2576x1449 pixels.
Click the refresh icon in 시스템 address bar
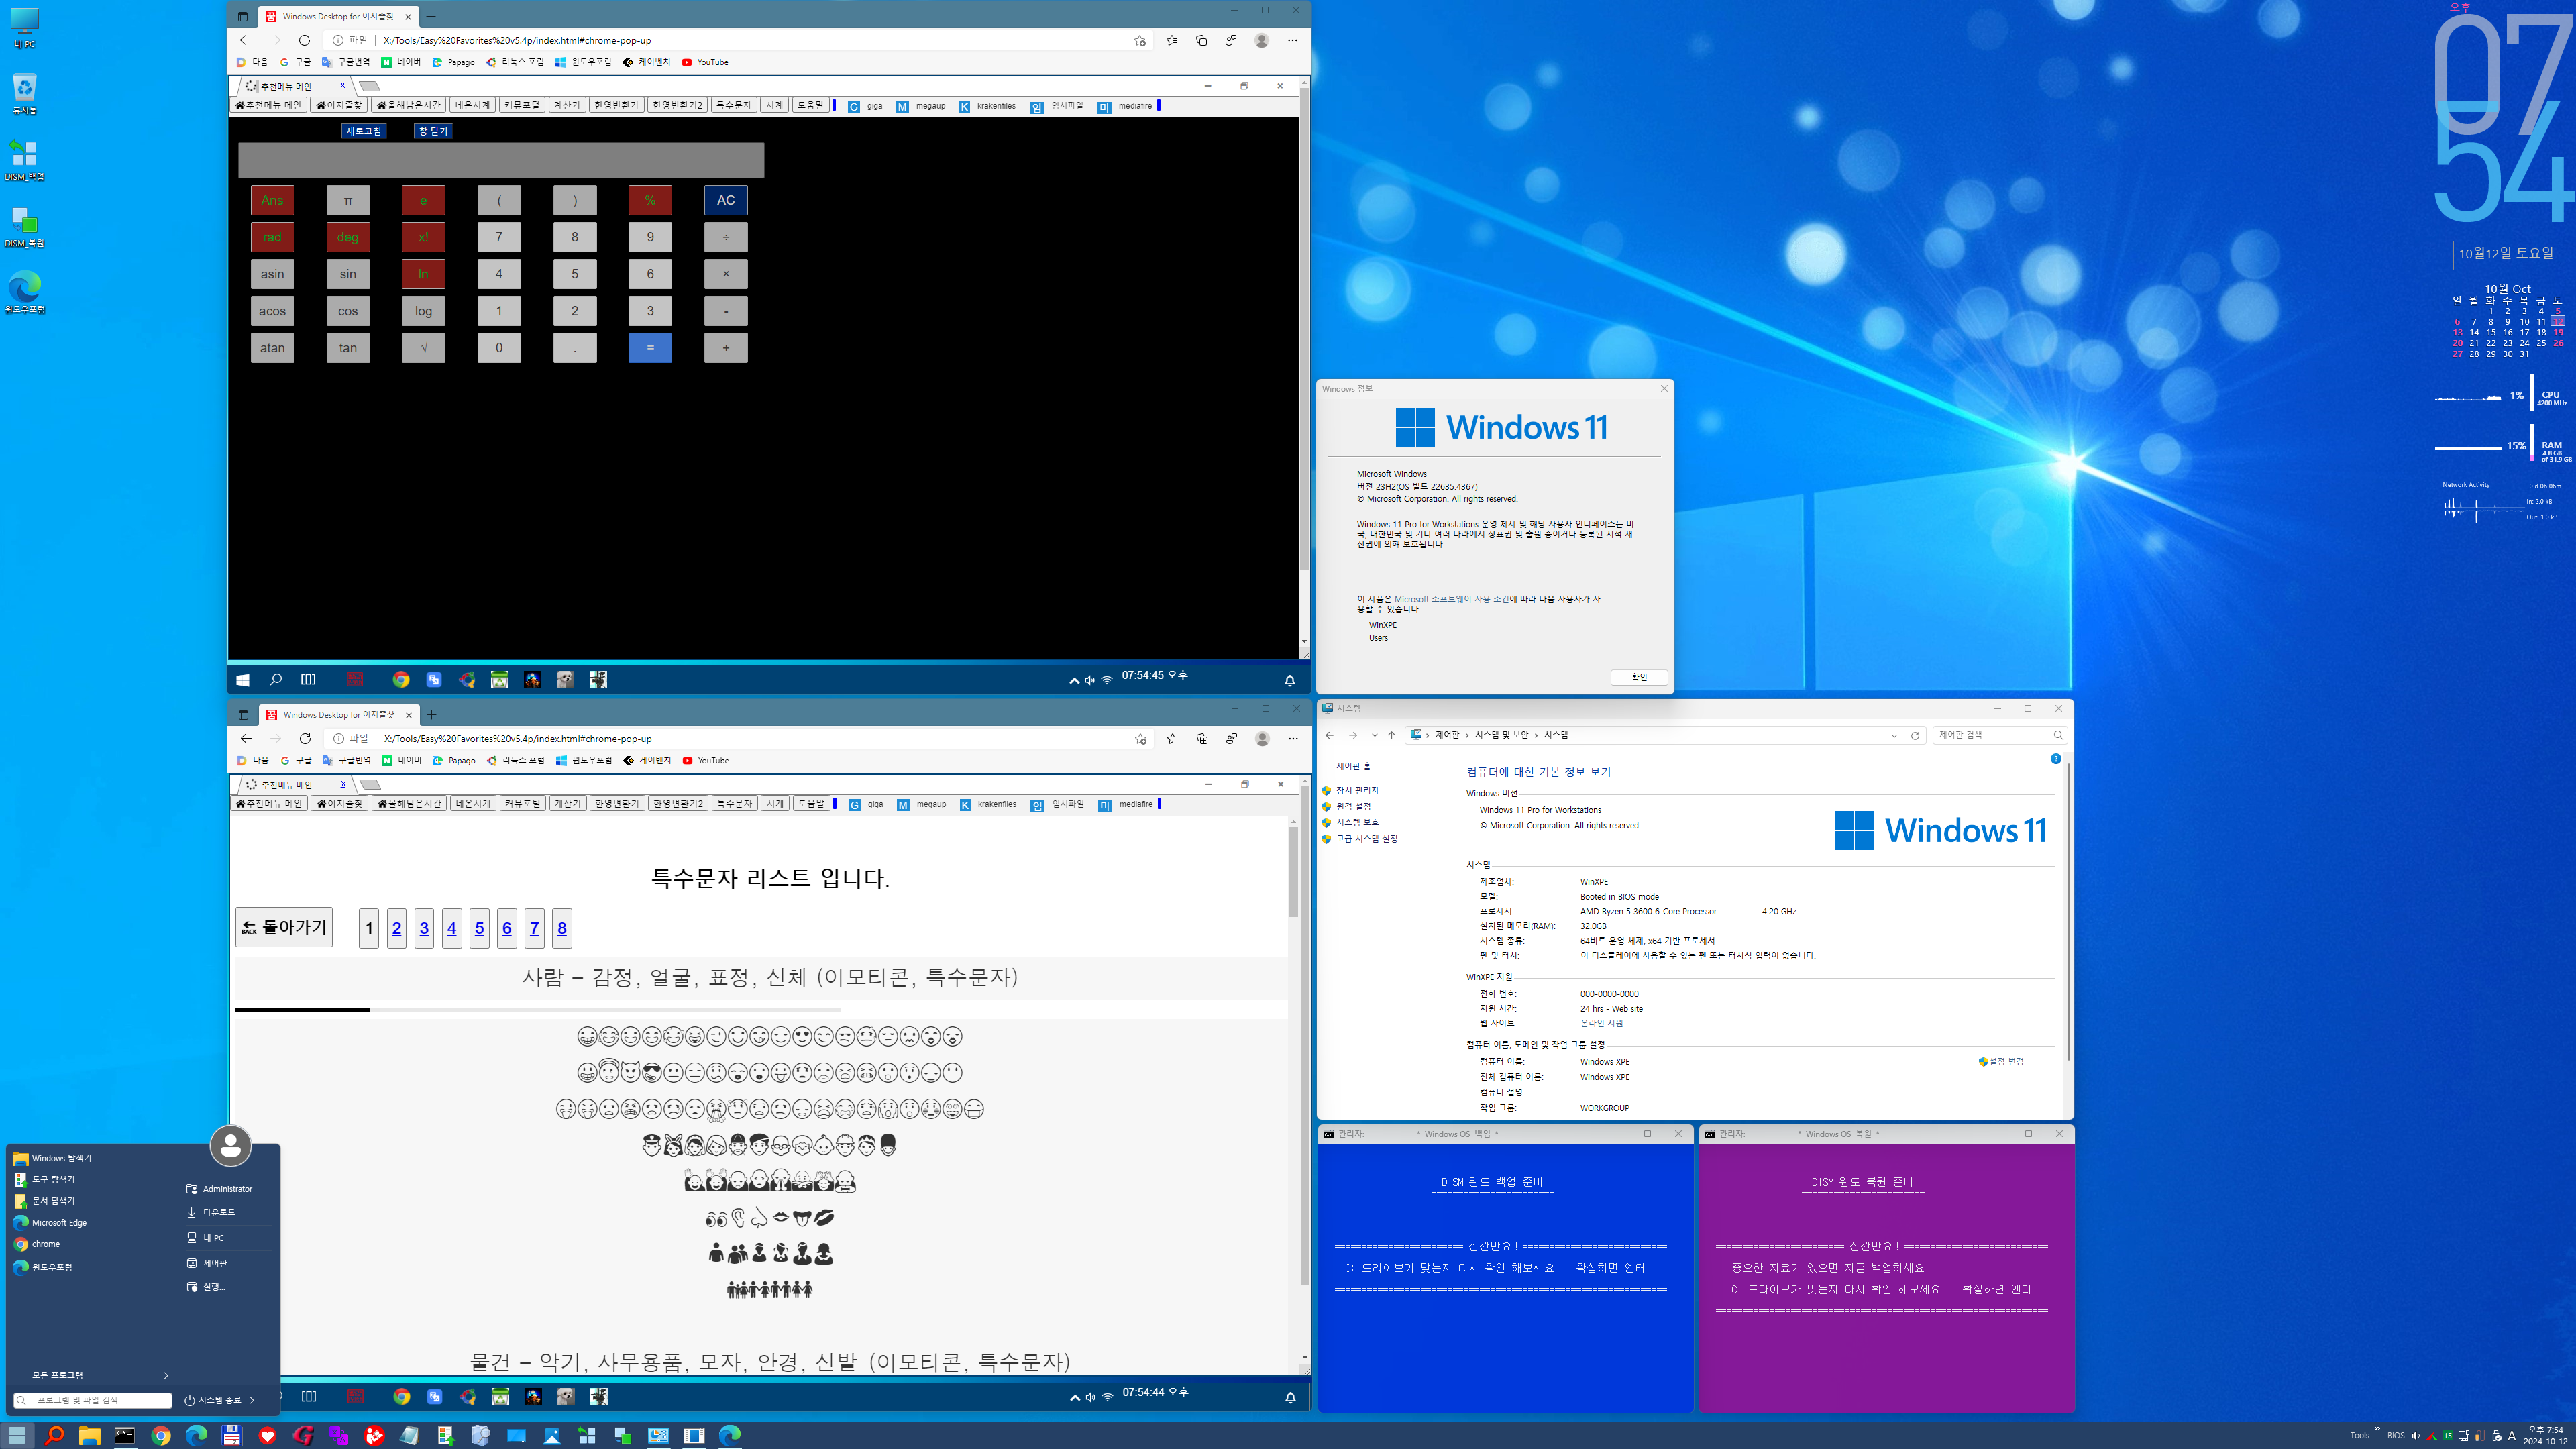(1915, 735)
